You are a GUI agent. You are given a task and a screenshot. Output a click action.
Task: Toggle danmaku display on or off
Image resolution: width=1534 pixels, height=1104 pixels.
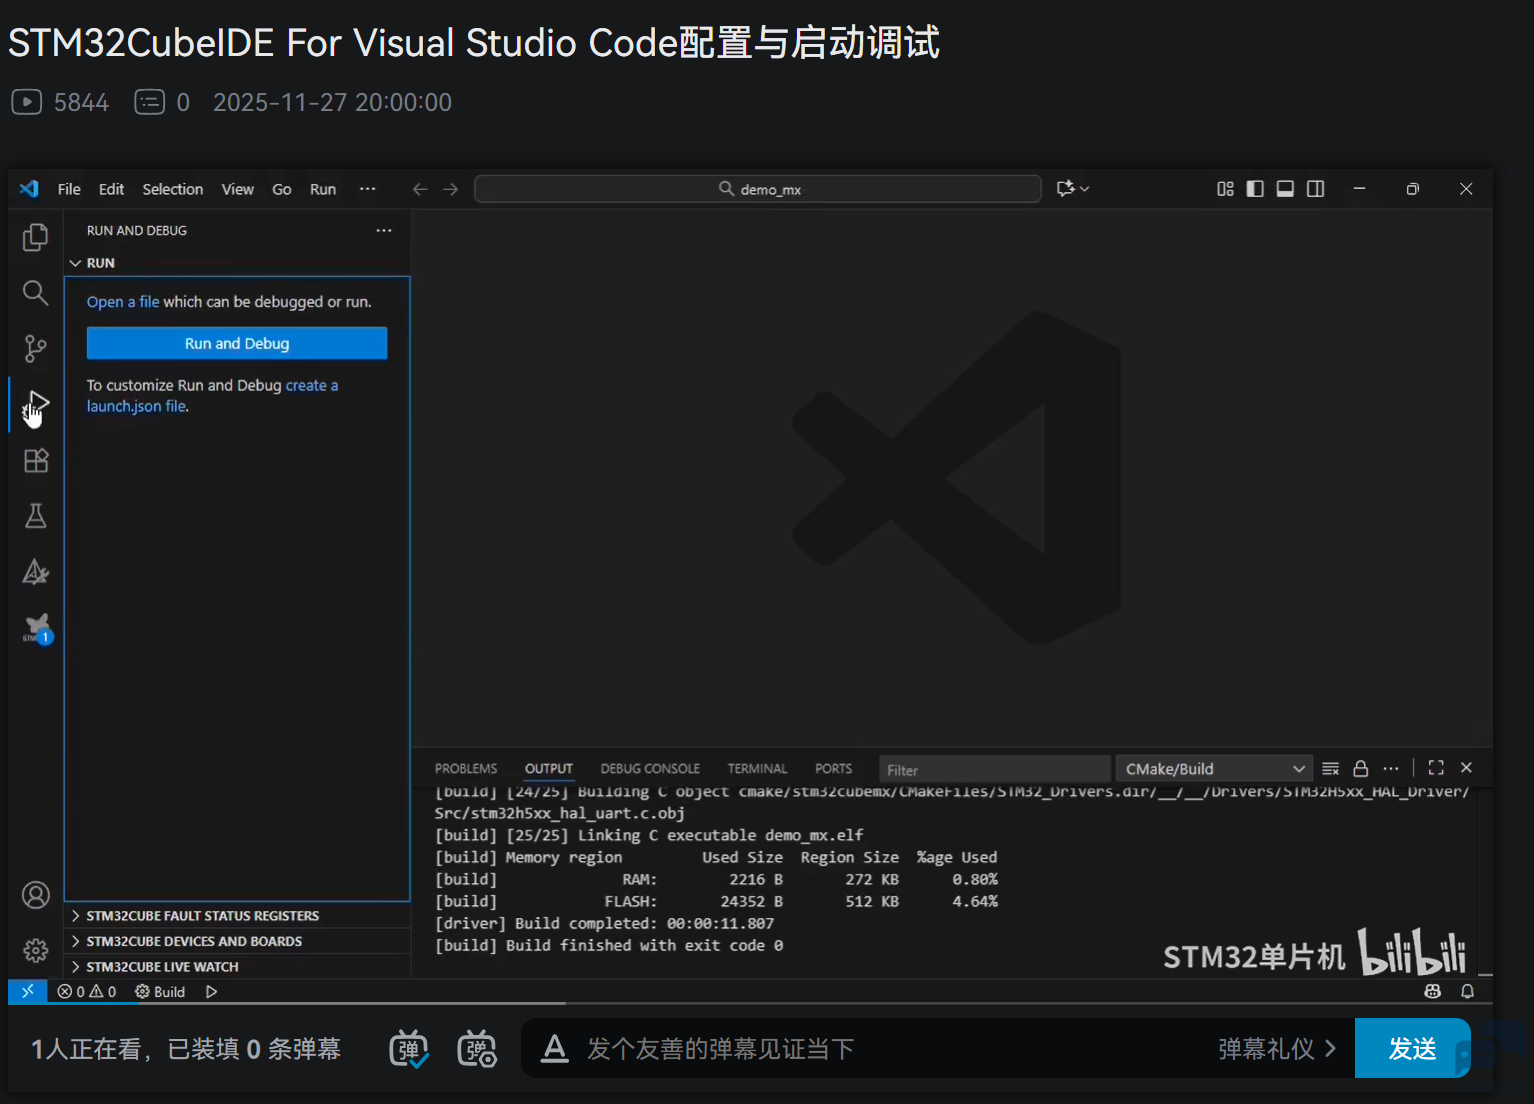pos(408,1049)
